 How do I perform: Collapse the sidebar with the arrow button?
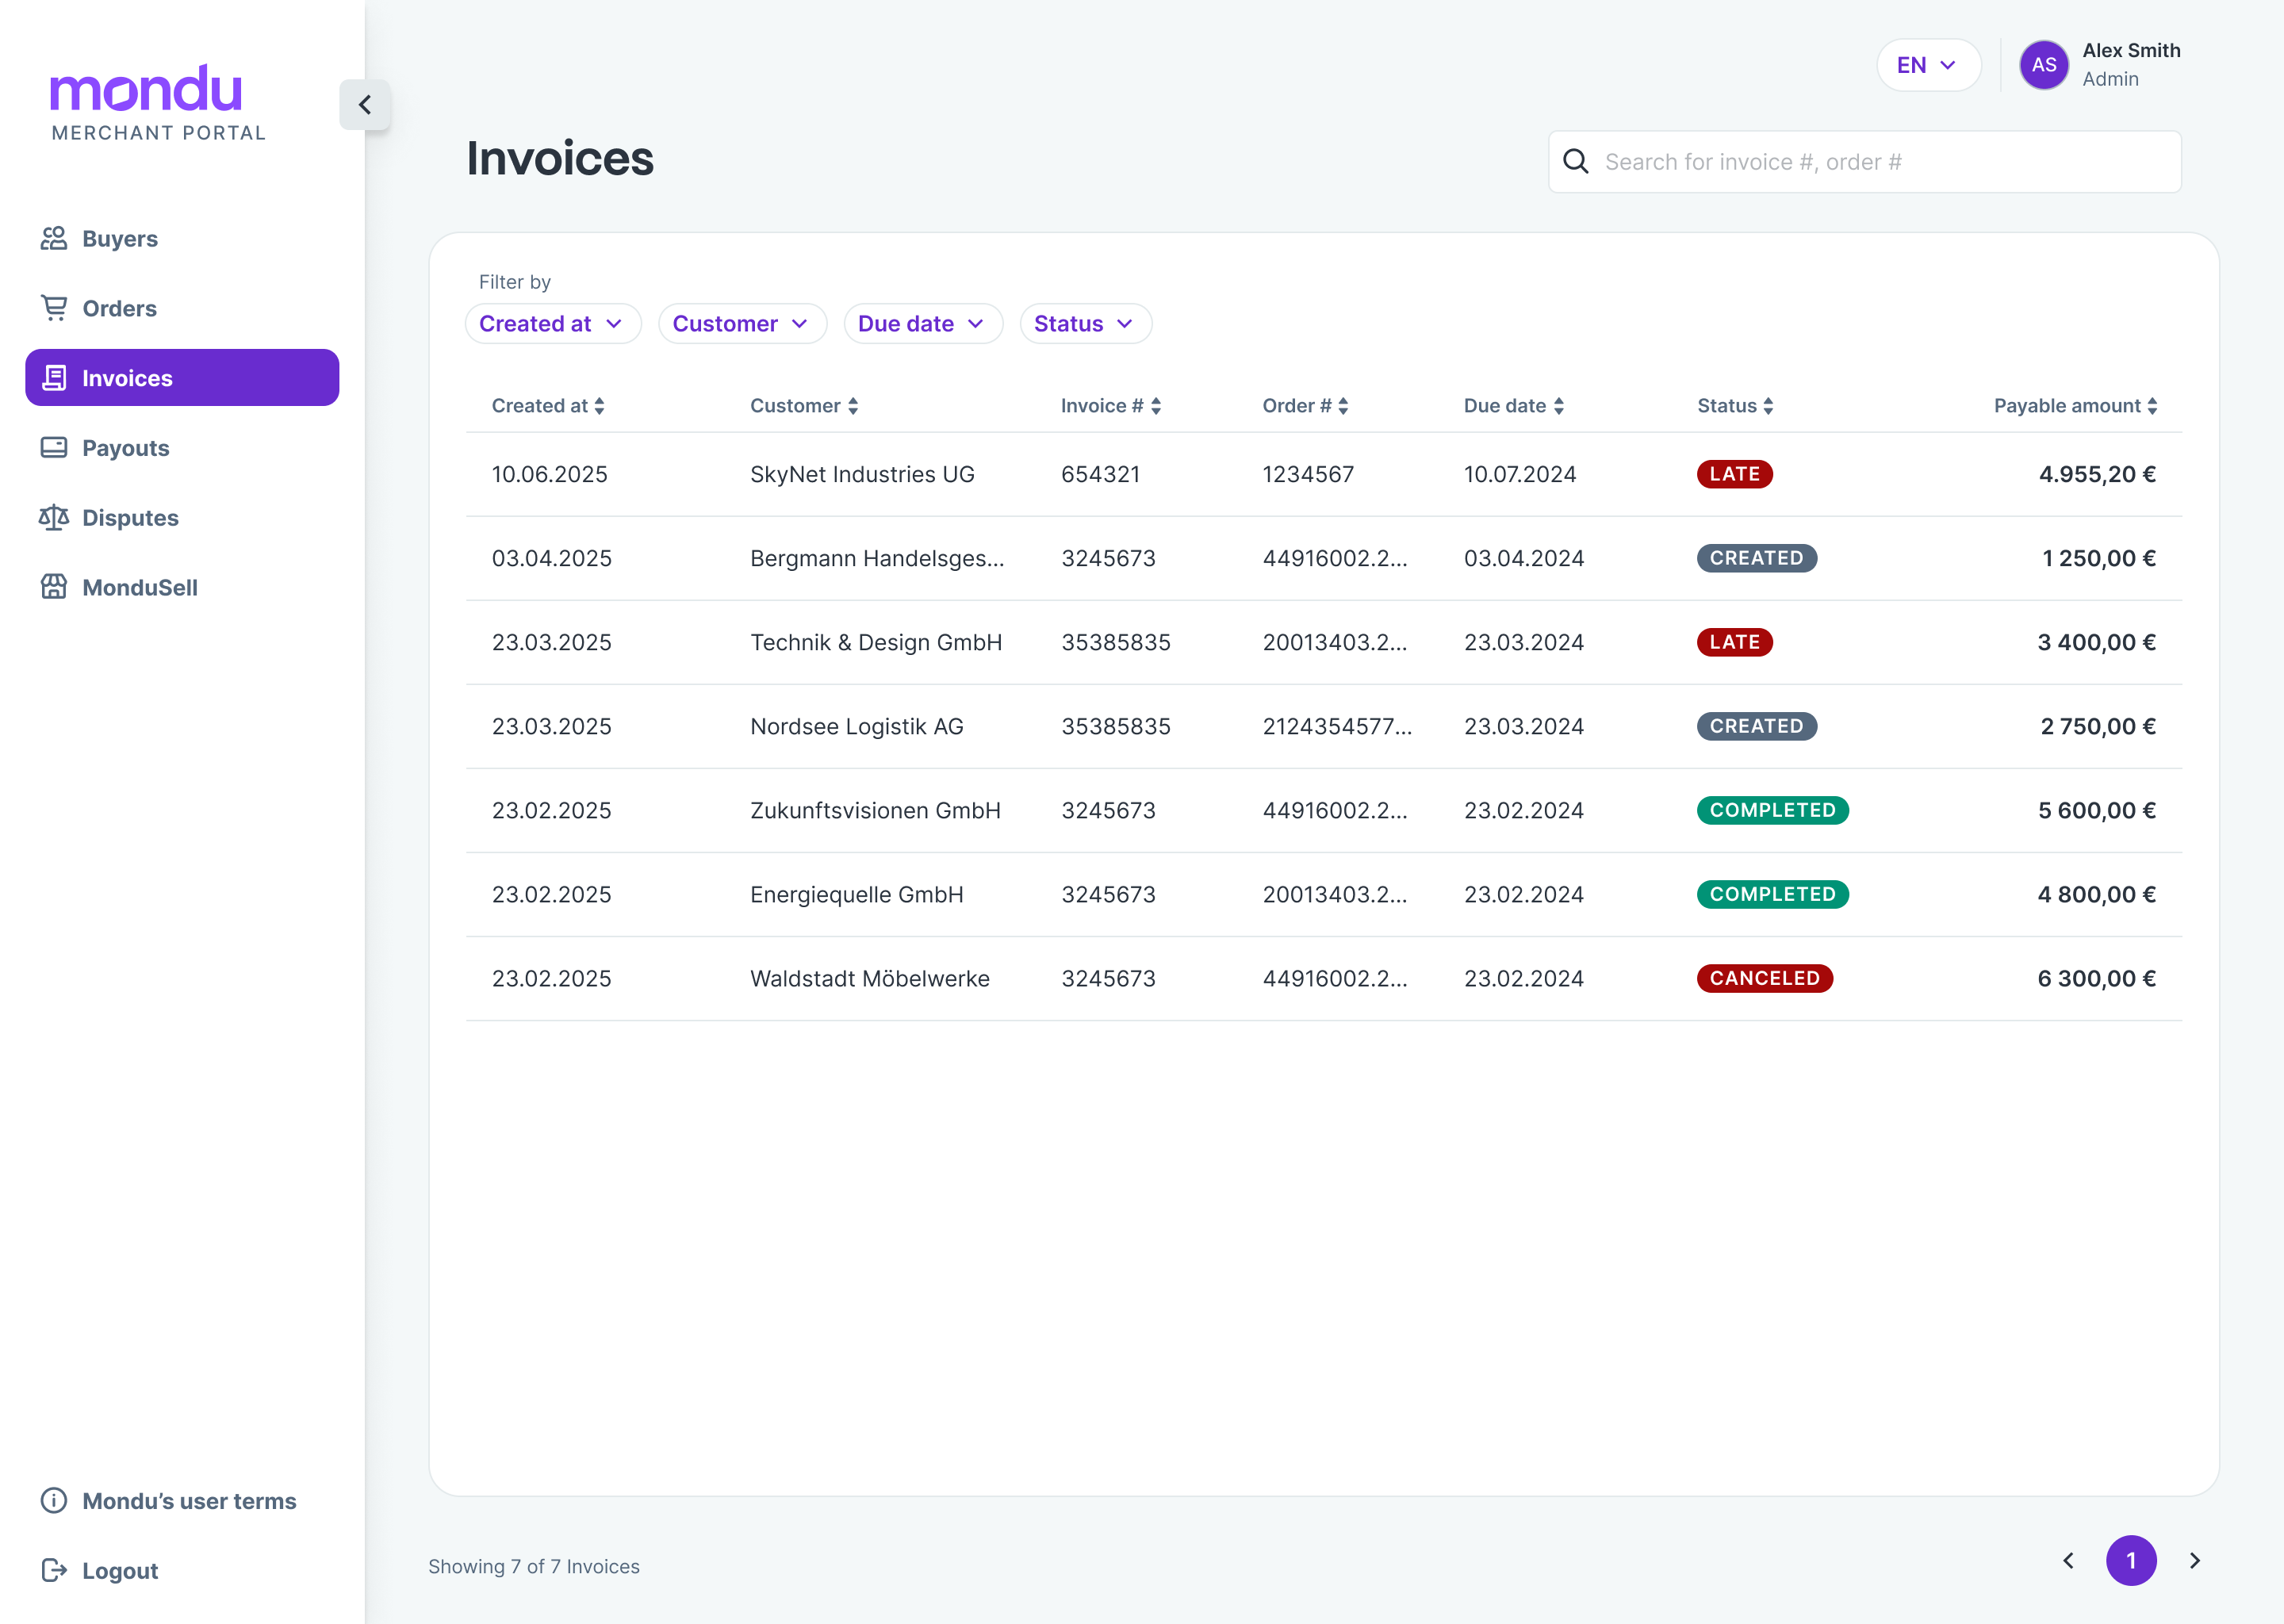[365, 105]
